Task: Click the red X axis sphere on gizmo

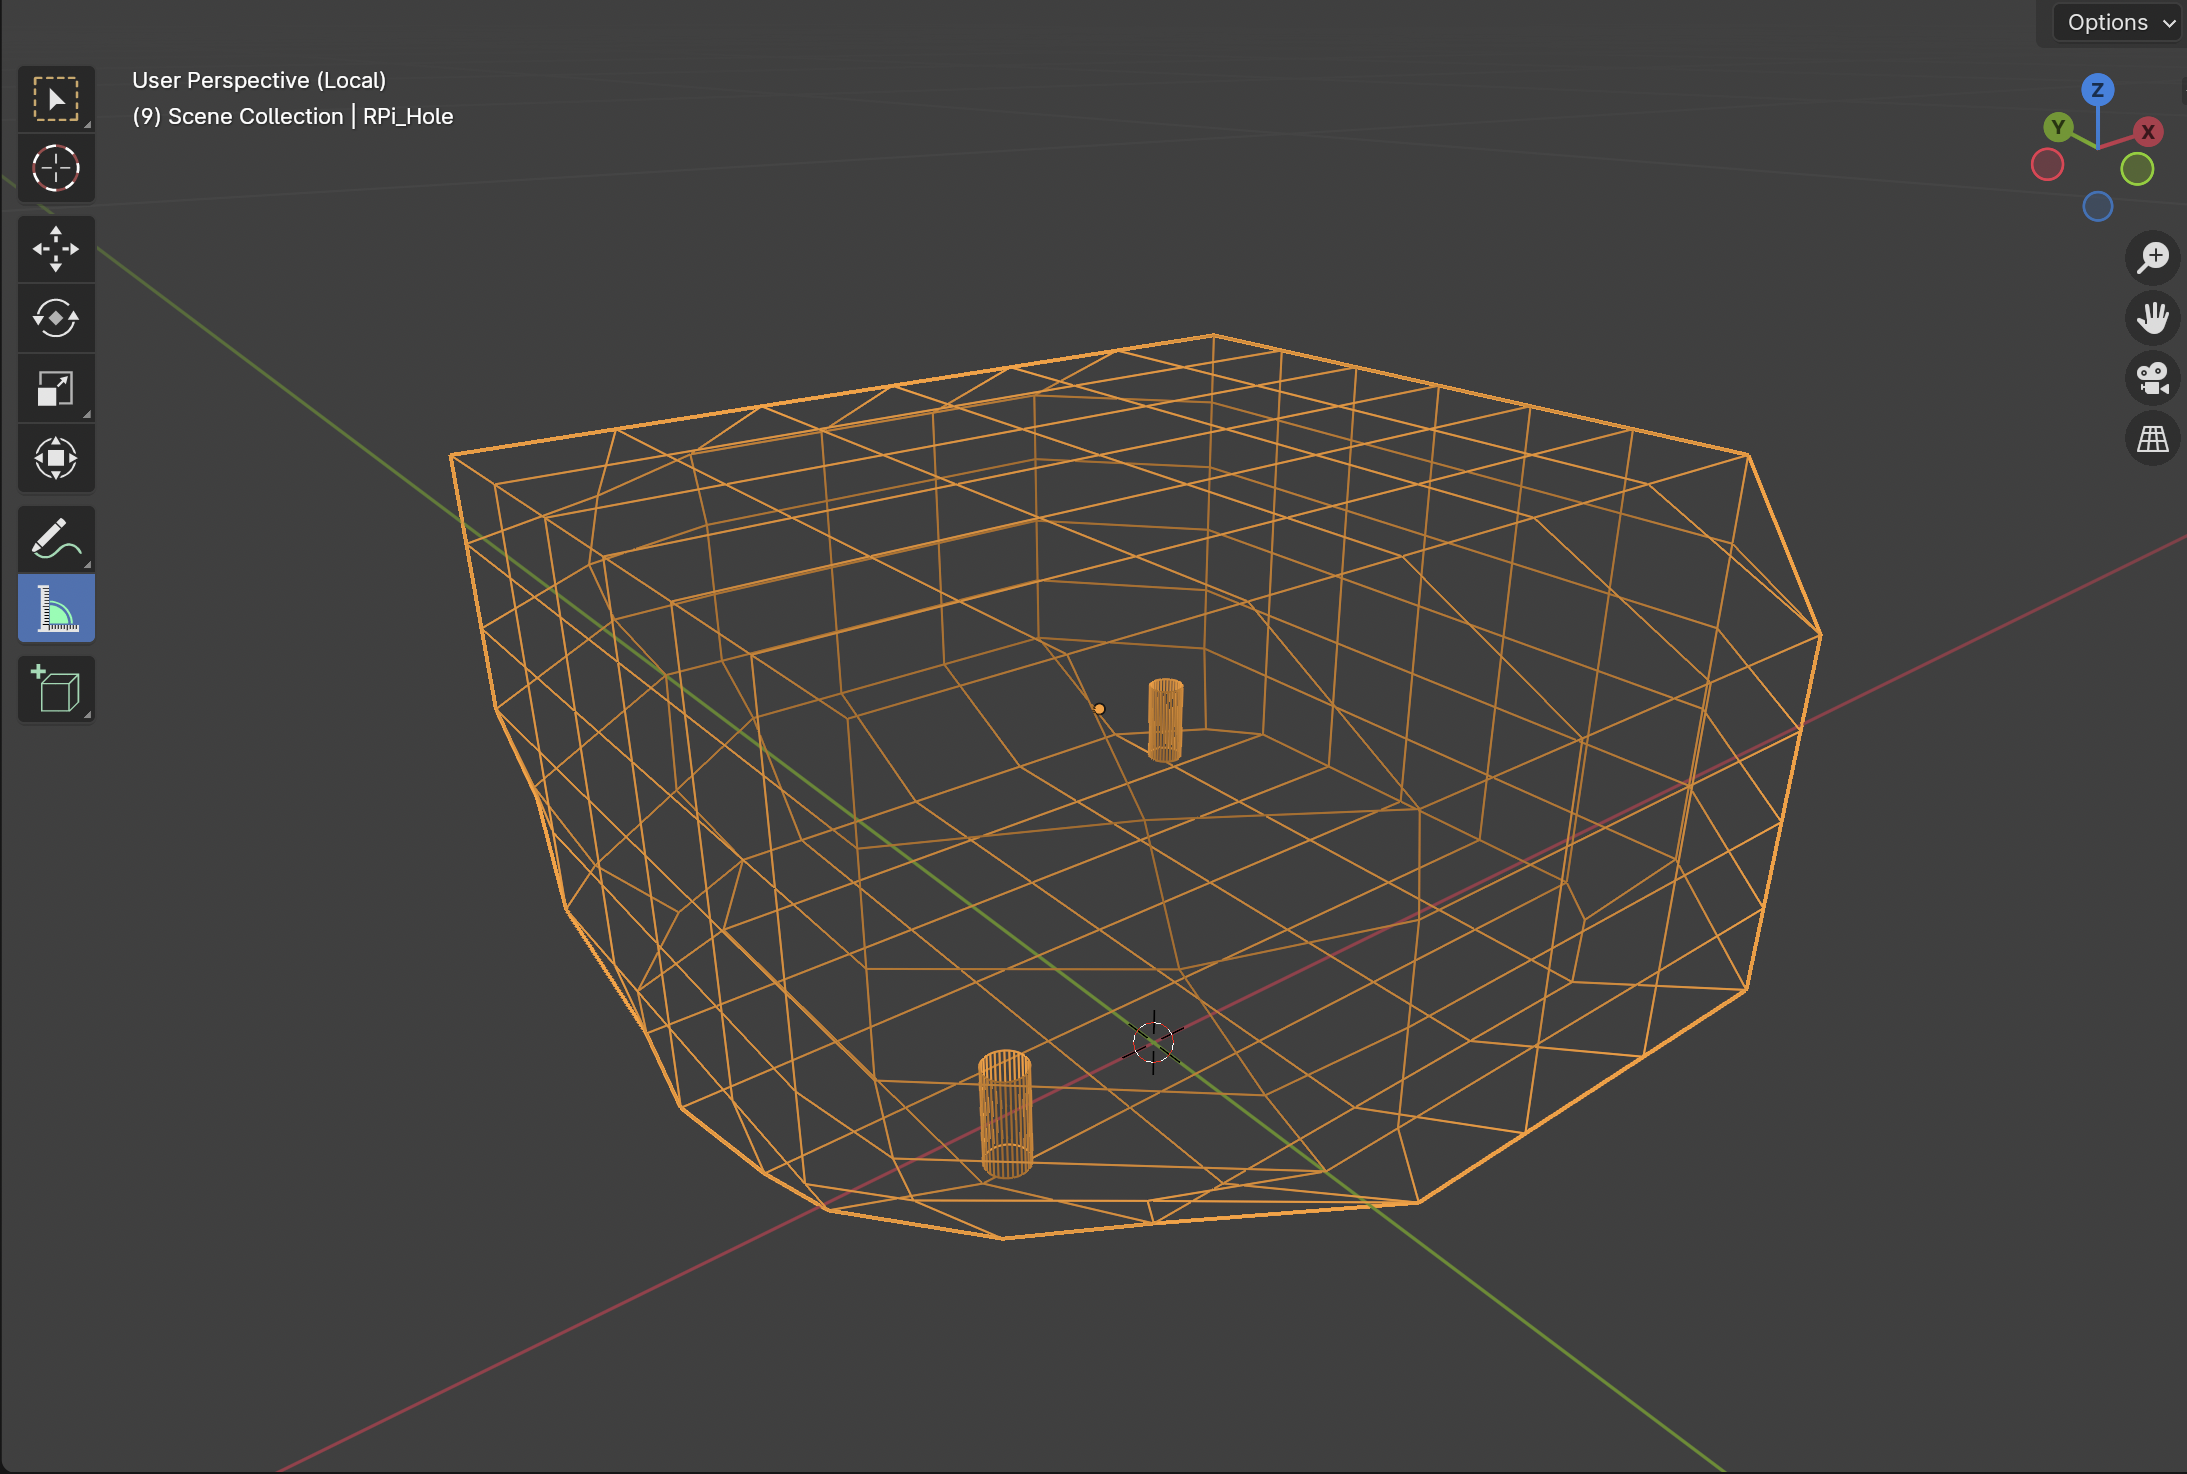Action: 2146,131
